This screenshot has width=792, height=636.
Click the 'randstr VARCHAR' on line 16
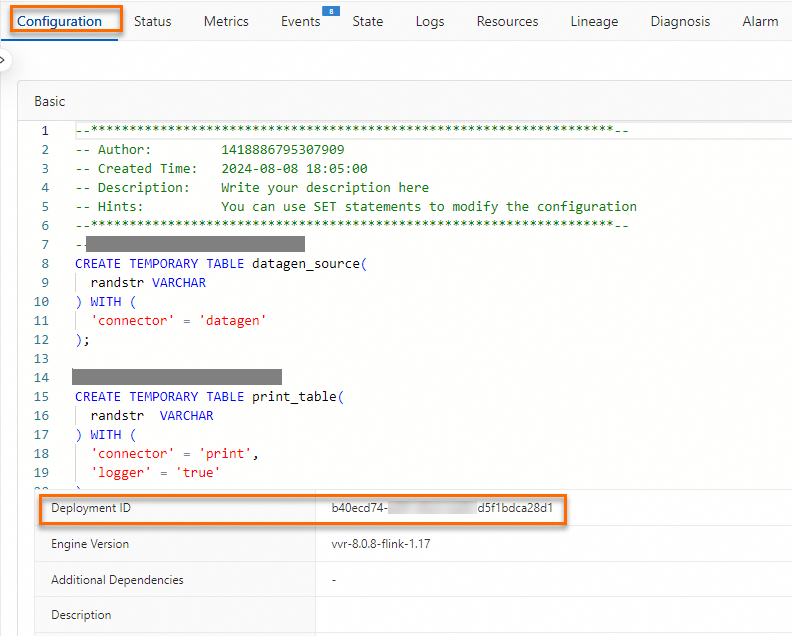(152, 416)
